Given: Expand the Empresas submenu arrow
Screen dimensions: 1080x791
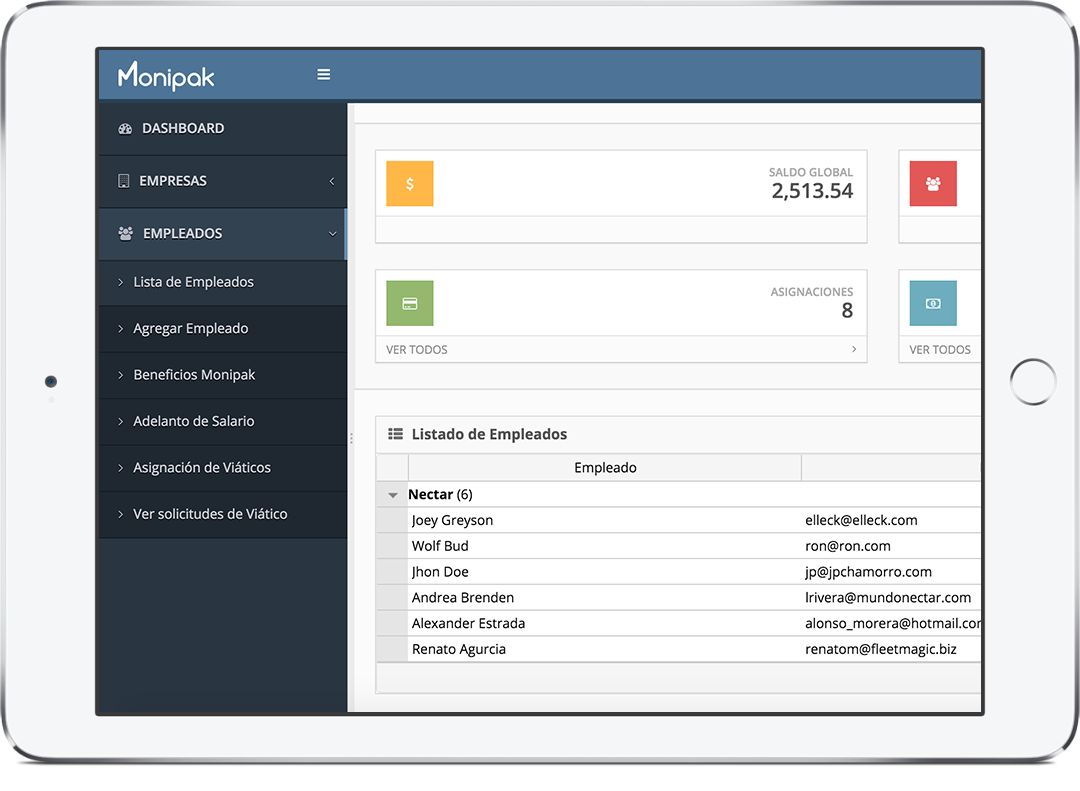Looking at the screenshot, I should click(x=331, y=181).
